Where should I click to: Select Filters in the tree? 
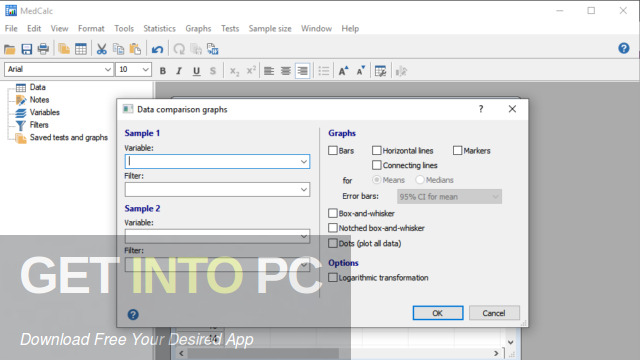point(39,125)
